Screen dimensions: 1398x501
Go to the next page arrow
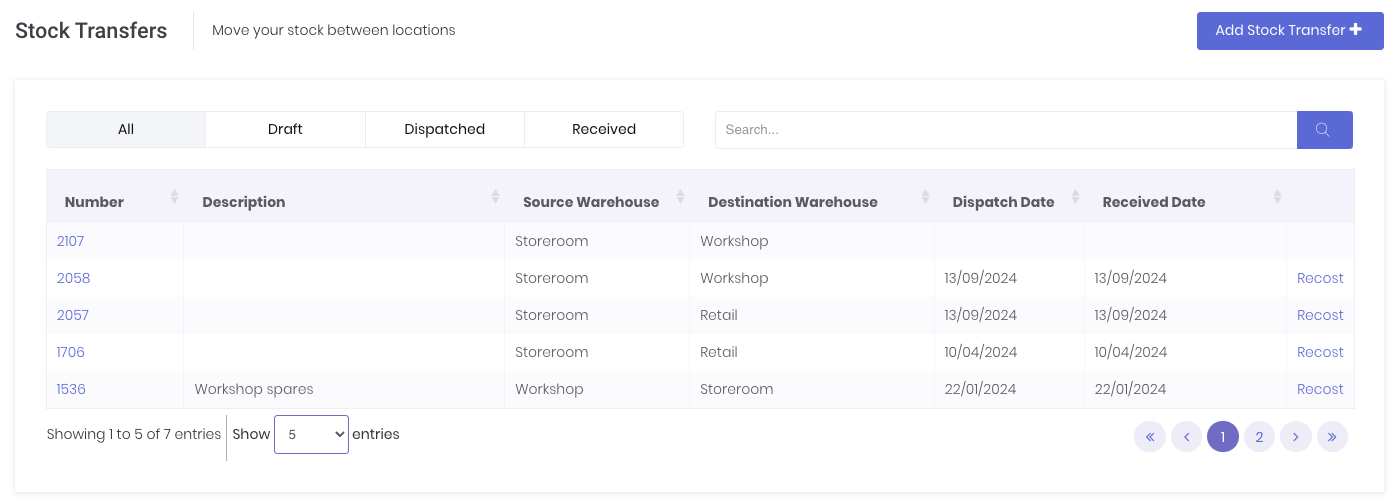tap(1296, 436)
